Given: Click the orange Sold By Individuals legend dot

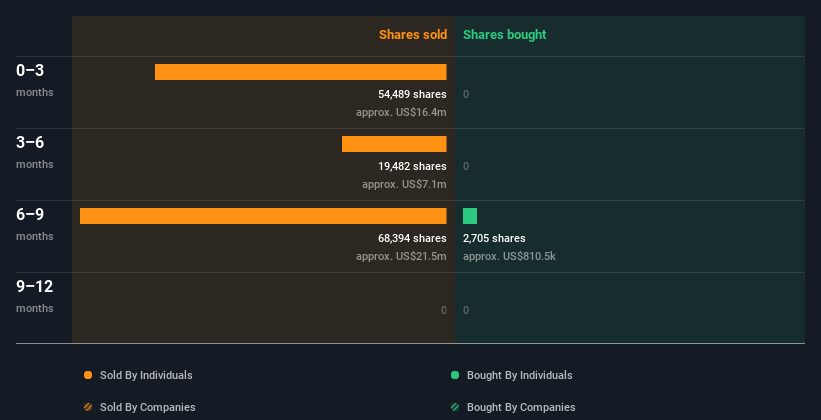Looking at the screenshot, I should point(88,375).
